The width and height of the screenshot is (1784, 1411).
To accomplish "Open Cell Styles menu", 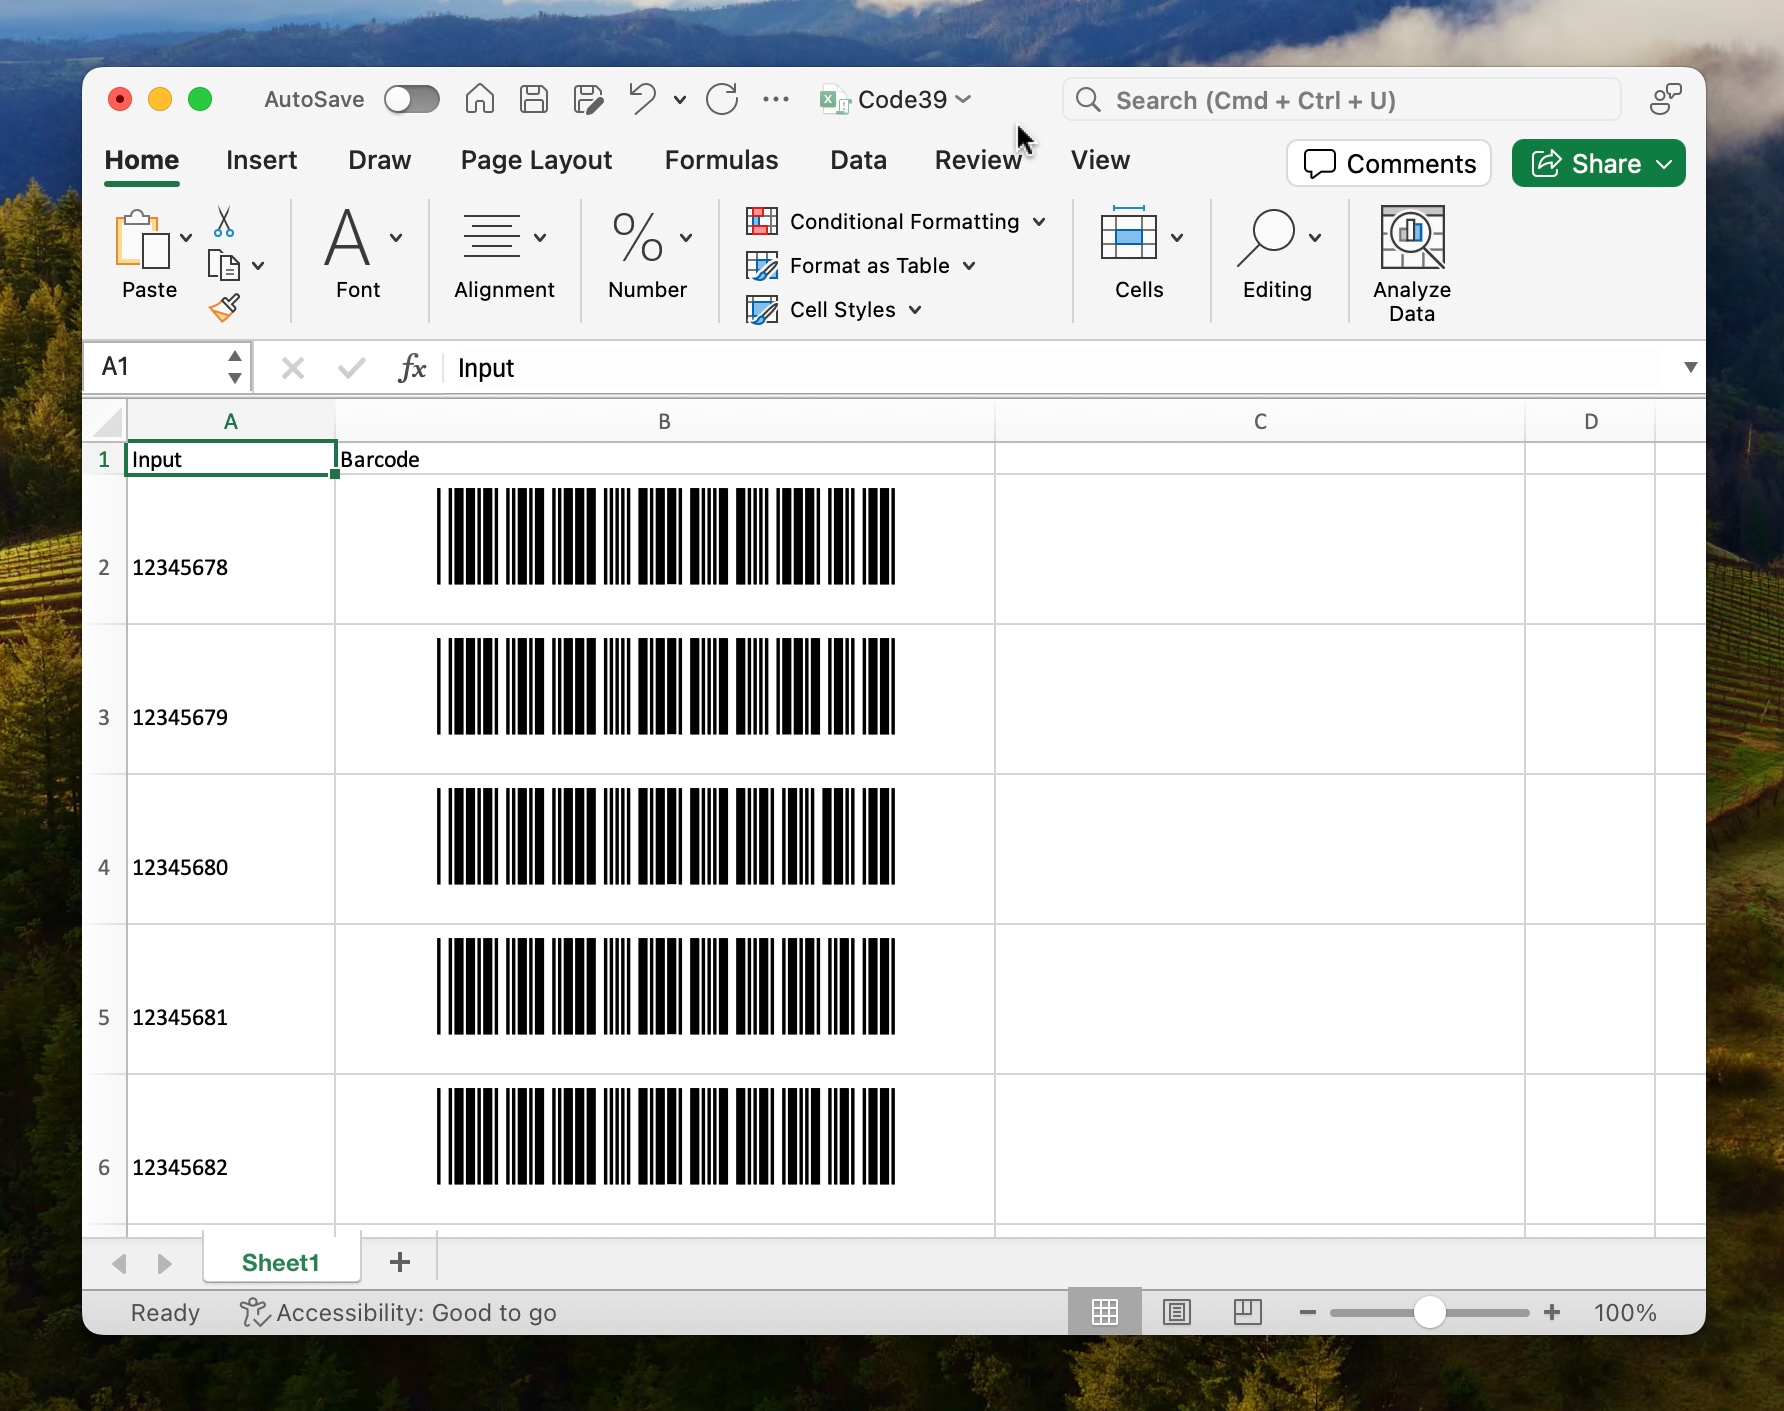I will point(834,309).
